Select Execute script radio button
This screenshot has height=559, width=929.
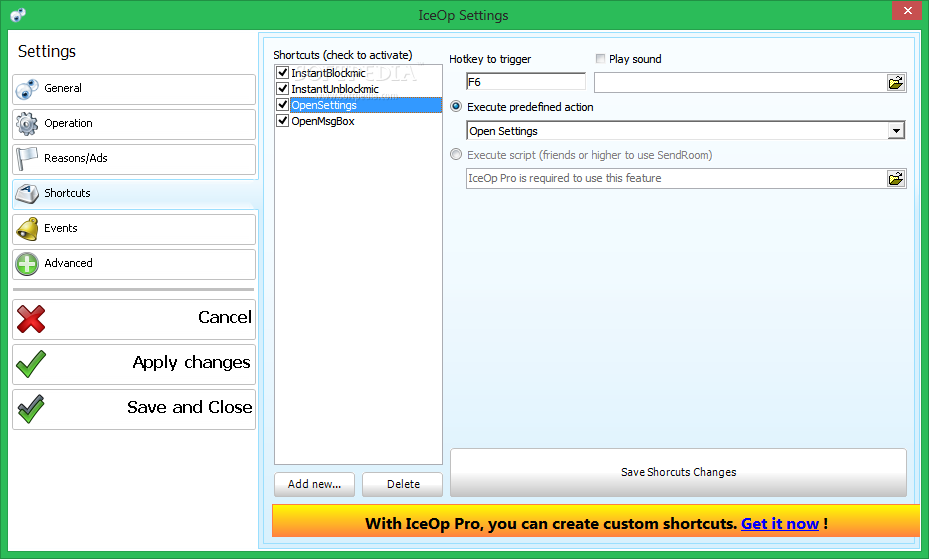pos(456,155)
